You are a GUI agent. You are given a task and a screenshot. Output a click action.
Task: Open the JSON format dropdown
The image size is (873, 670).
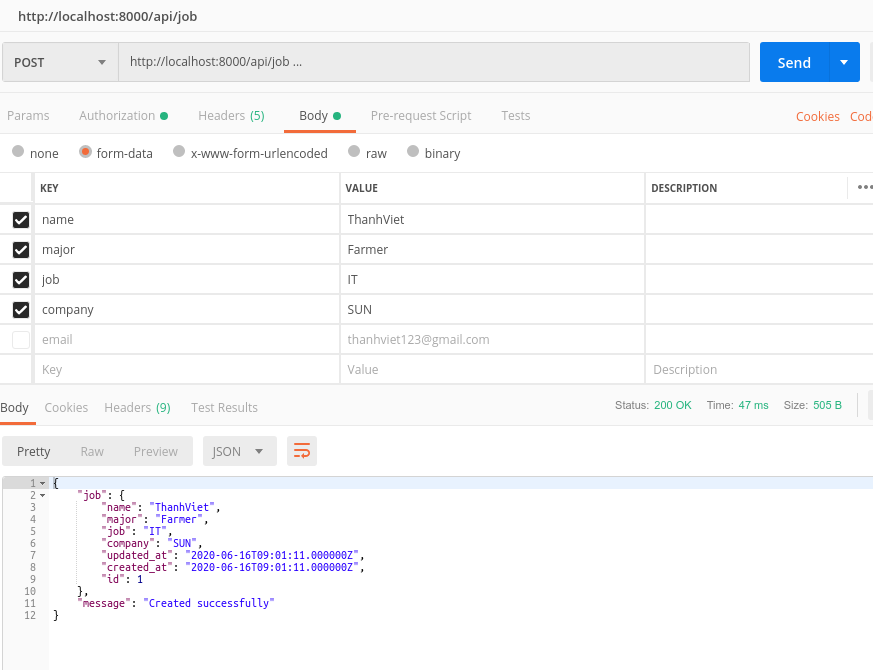point(239,451)
